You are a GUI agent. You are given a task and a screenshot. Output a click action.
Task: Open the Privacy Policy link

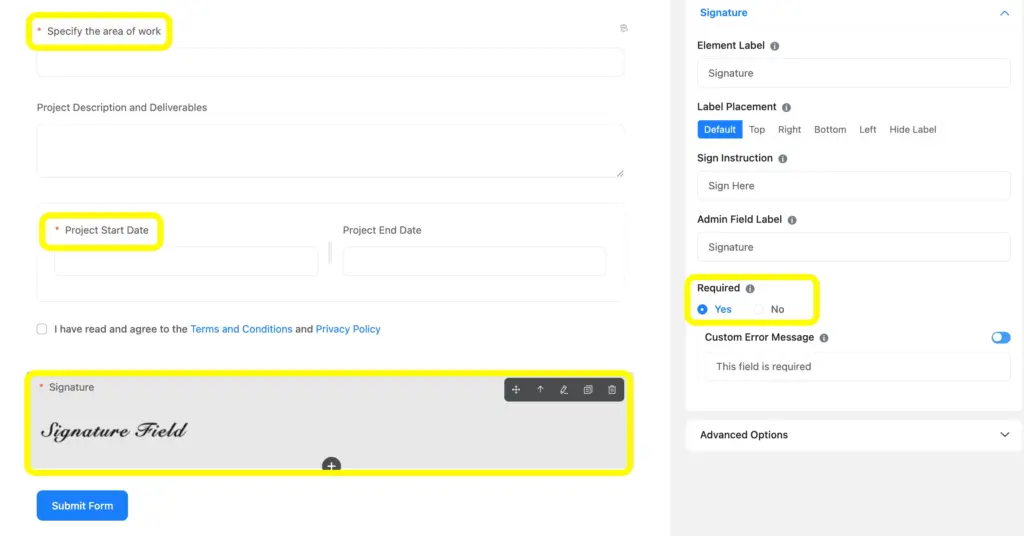[x=348, y=329]
